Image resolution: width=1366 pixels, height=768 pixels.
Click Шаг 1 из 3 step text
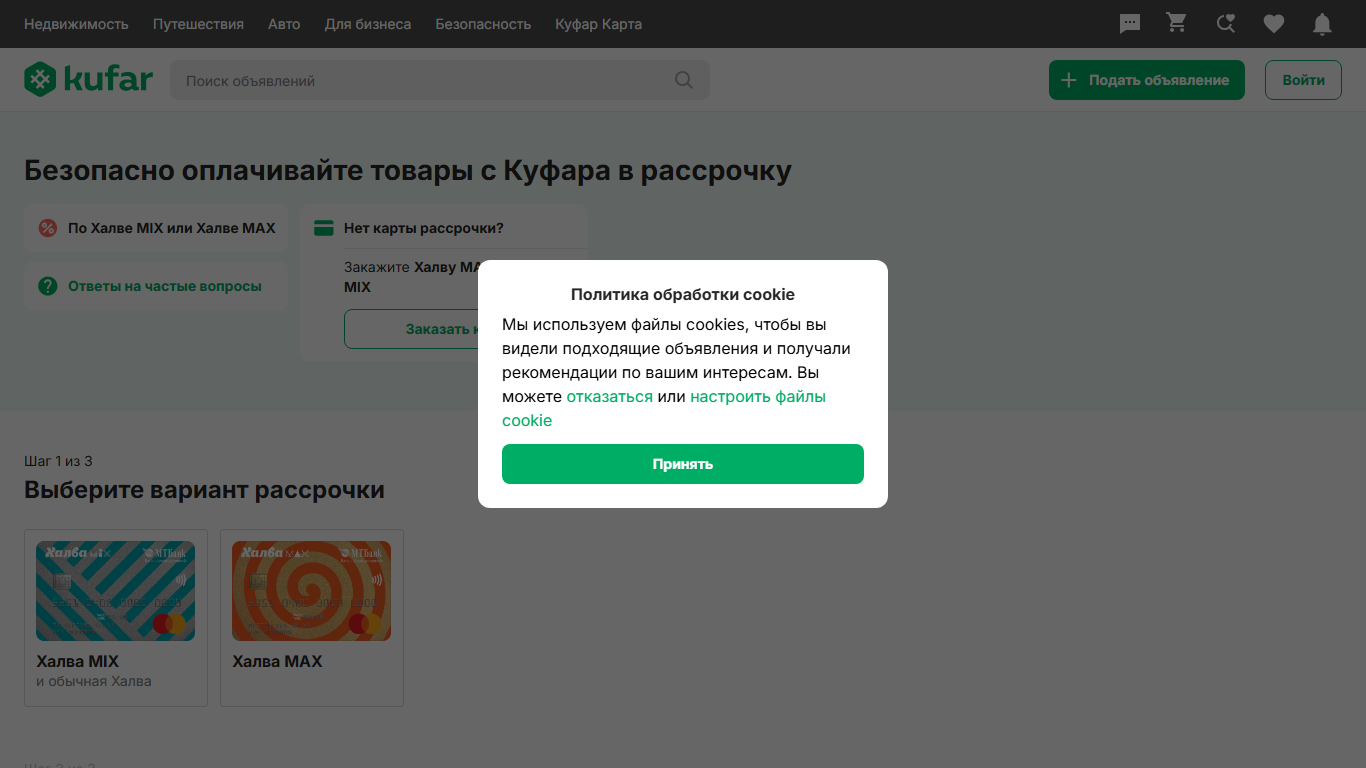tap(58, 461)
